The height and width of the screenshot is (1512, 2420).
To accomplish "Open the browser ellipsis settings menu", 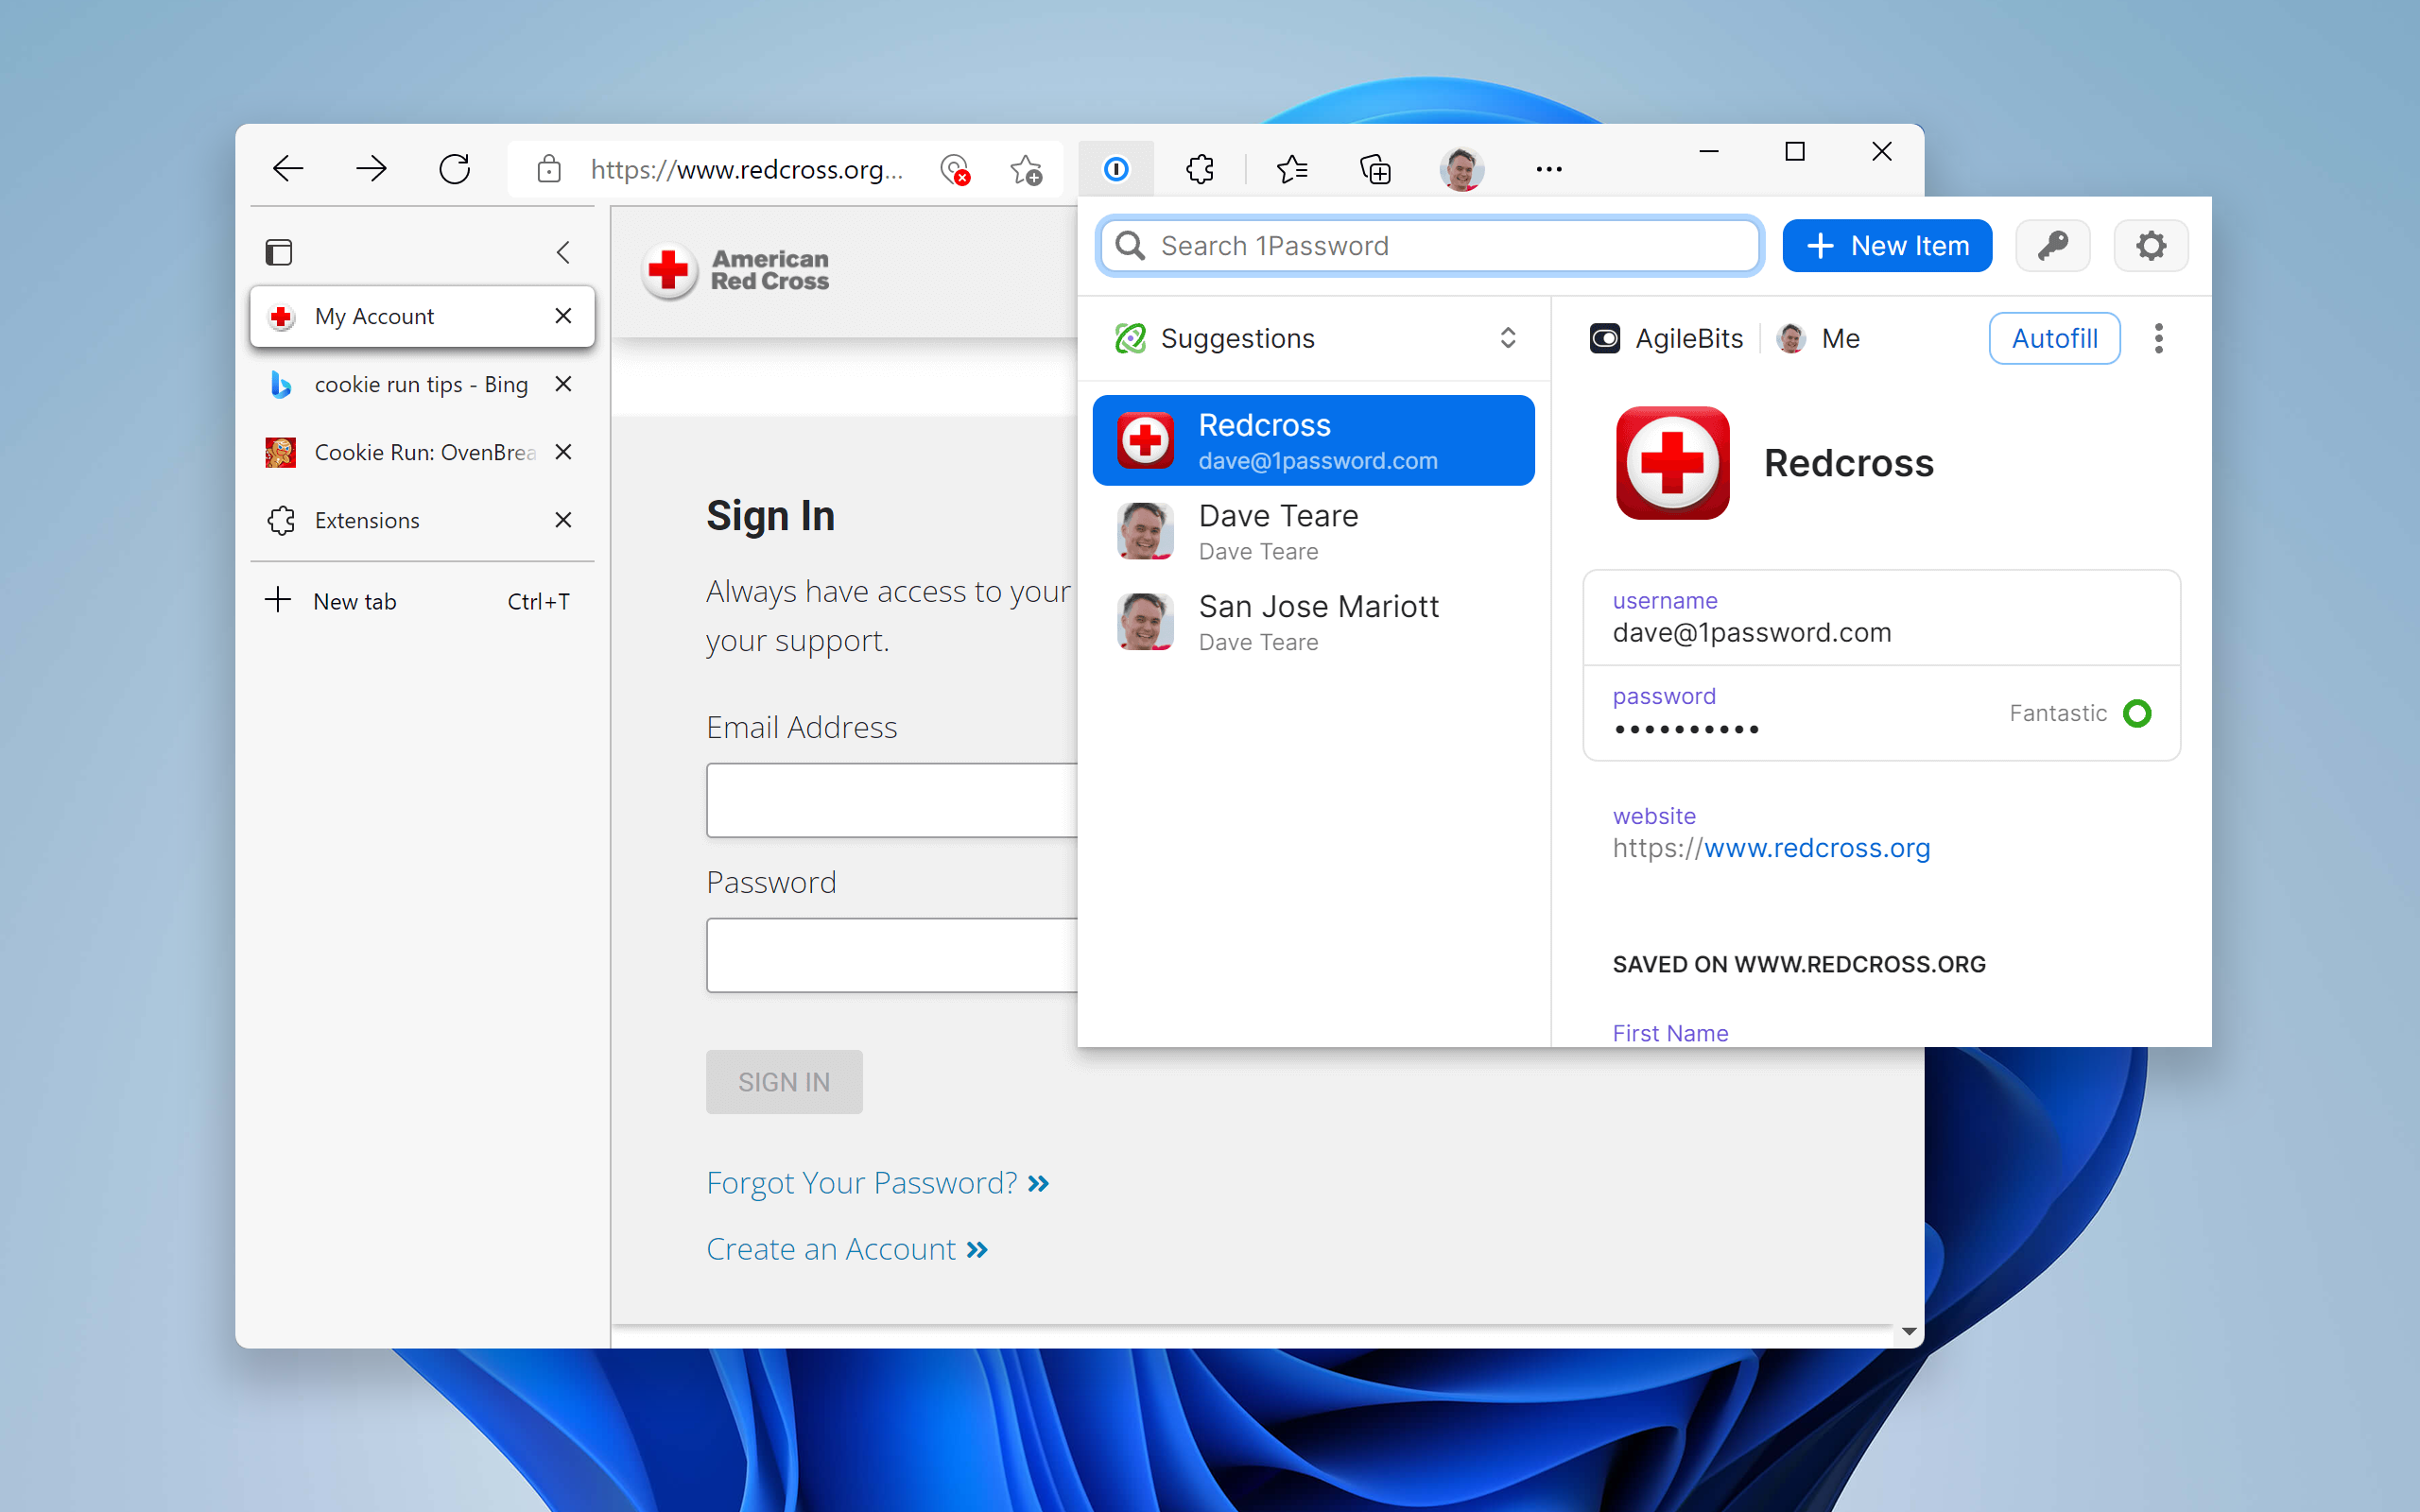I will [x=1547, y=168].
